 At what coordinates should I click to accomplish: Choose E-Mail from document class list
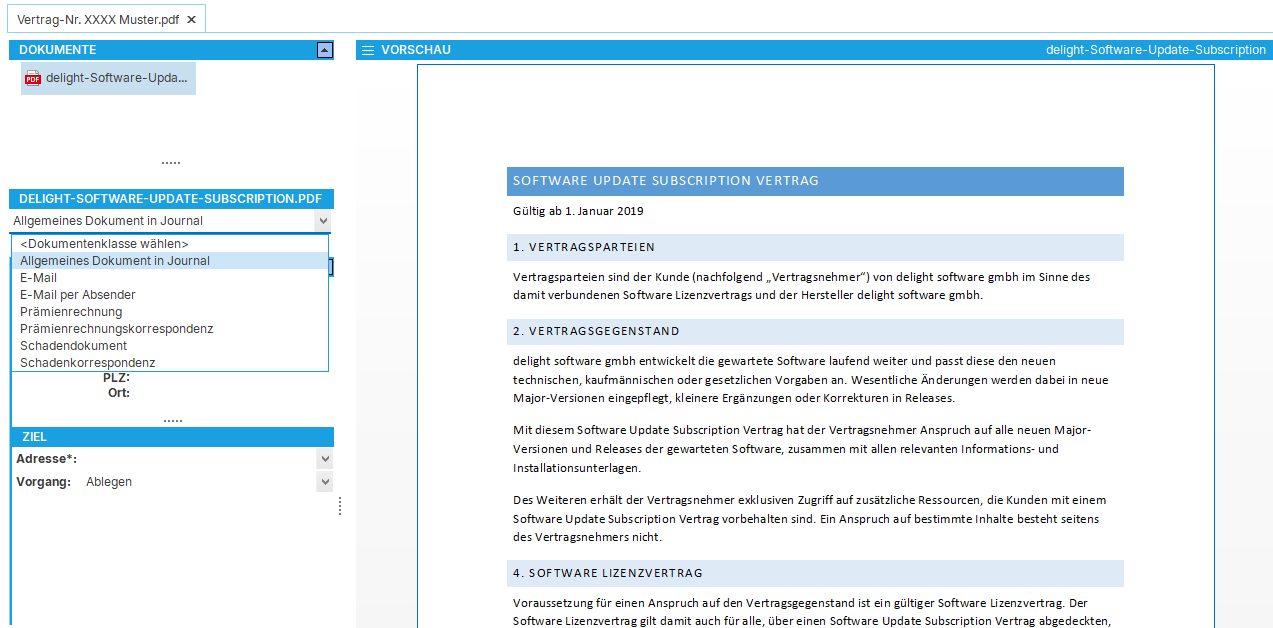point(38,278)
